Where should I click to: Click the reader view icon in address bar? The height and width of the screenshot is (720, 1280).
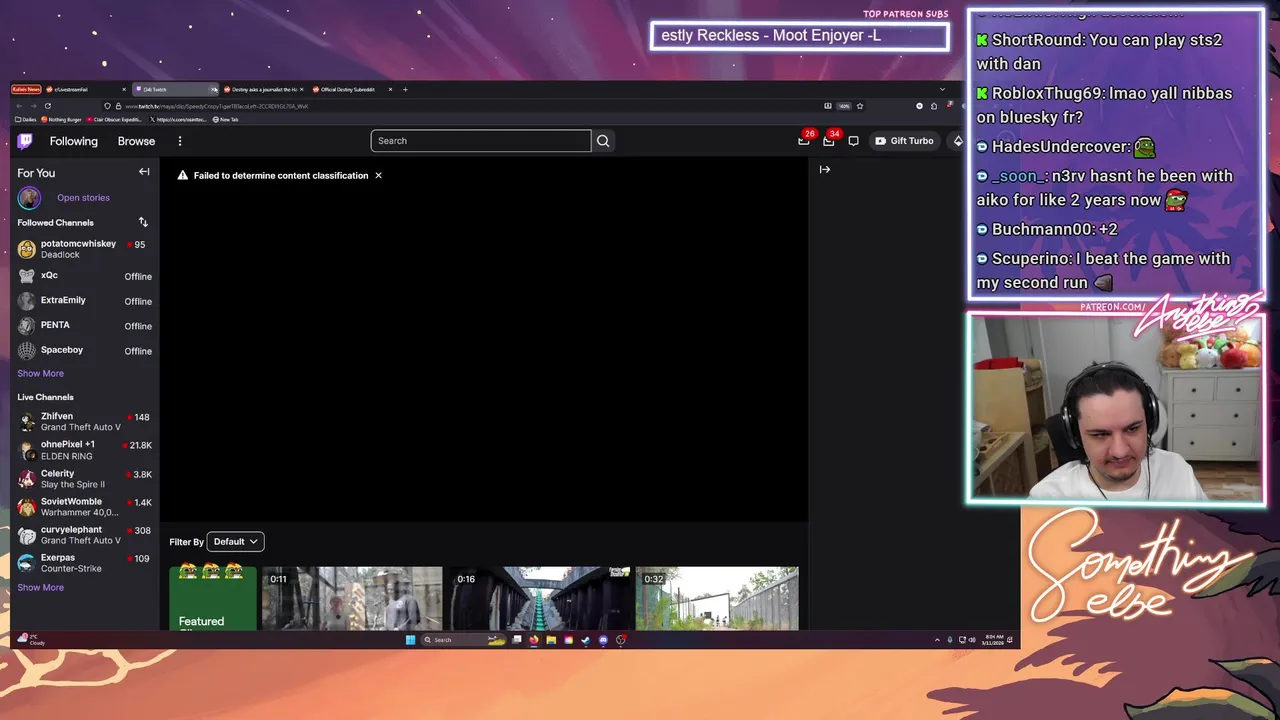827,106
